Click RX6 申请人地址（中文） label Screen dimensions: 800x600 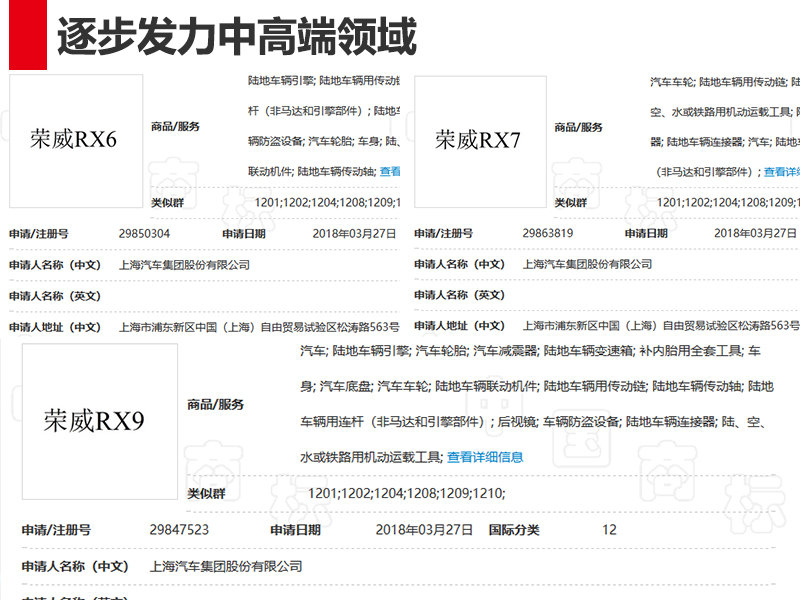pyautogui.click(x=55, y=327)
